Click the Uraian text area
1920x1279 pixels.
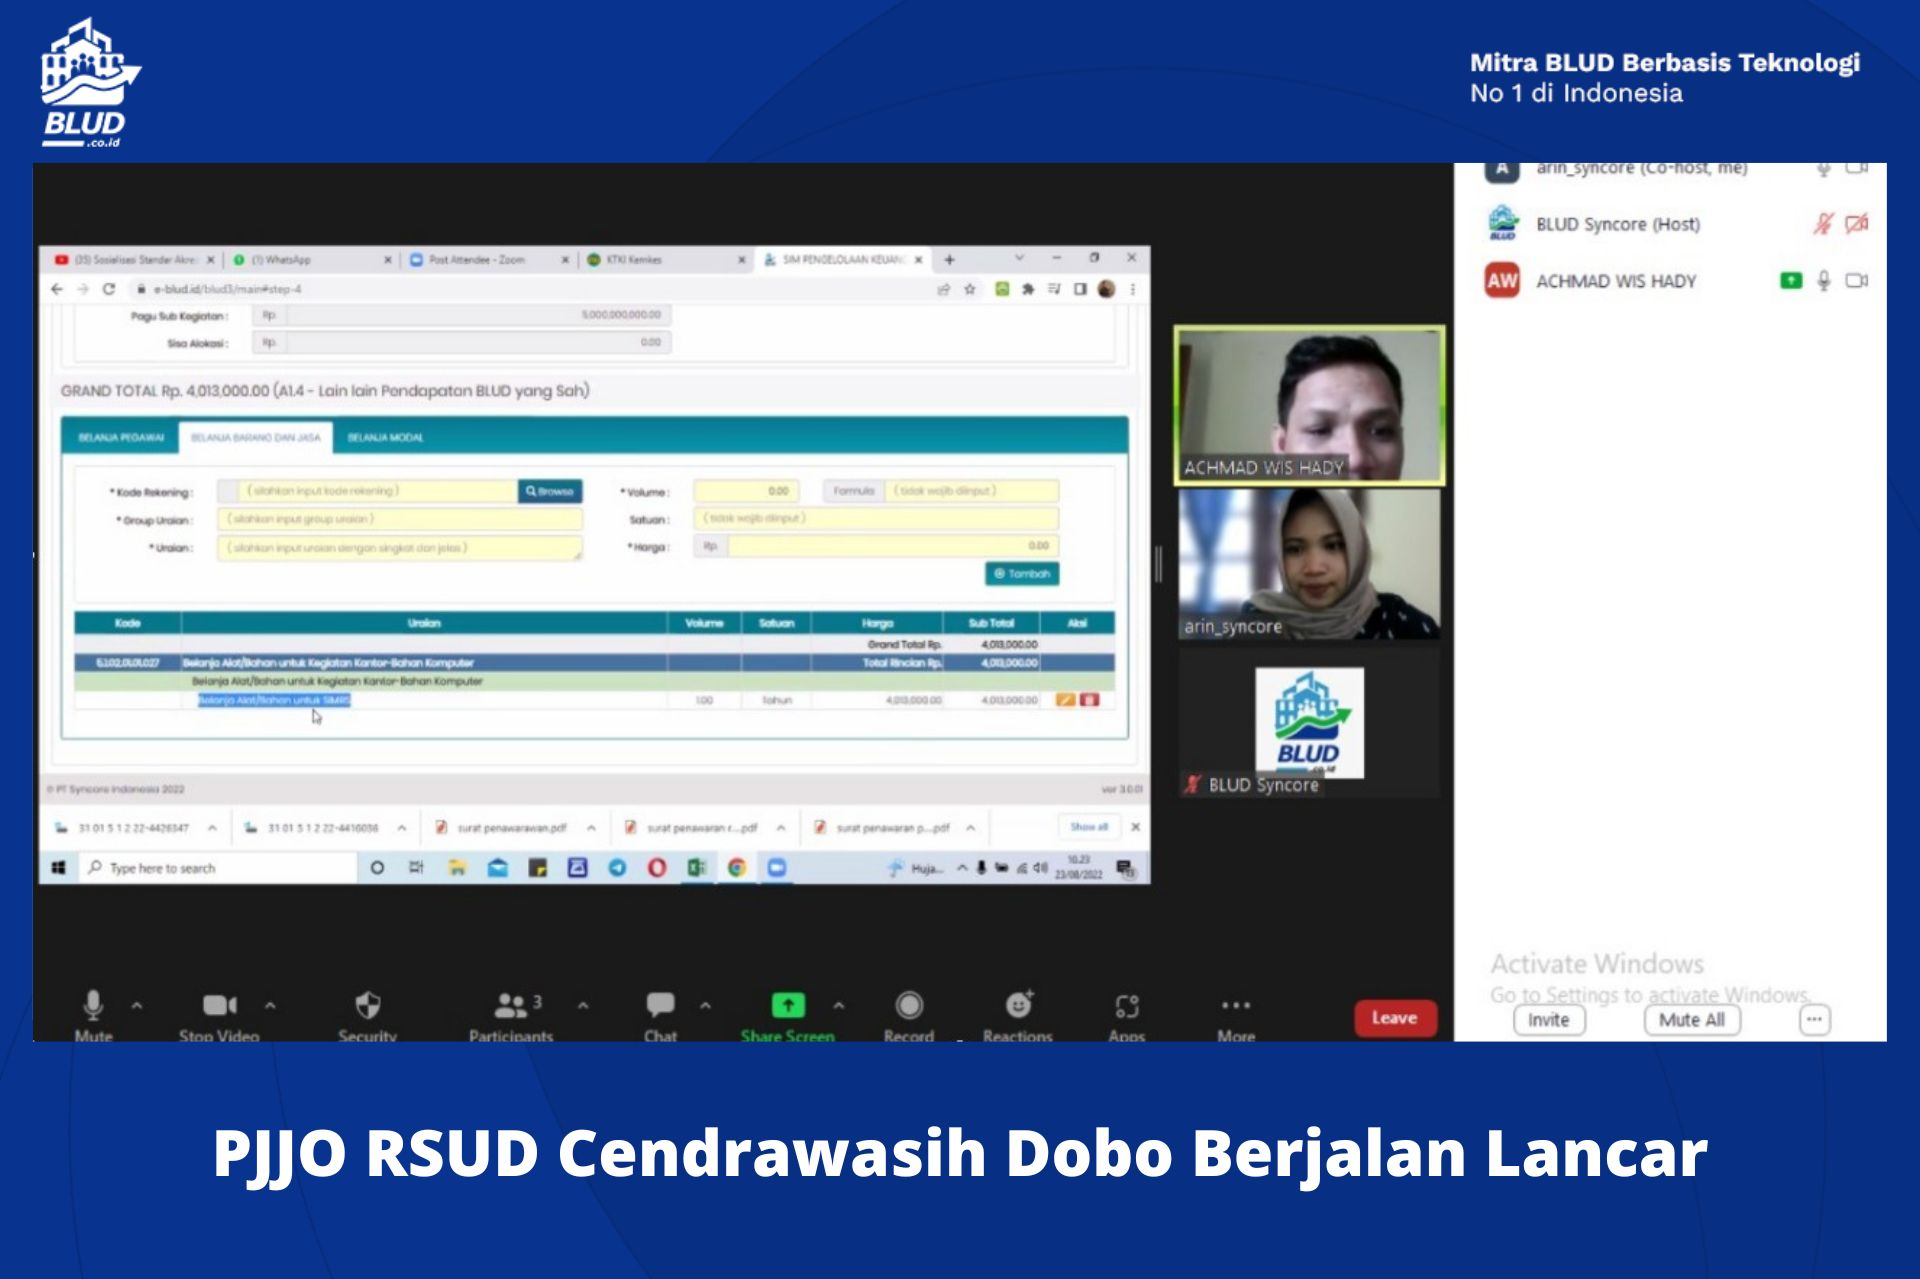[400, 548]
